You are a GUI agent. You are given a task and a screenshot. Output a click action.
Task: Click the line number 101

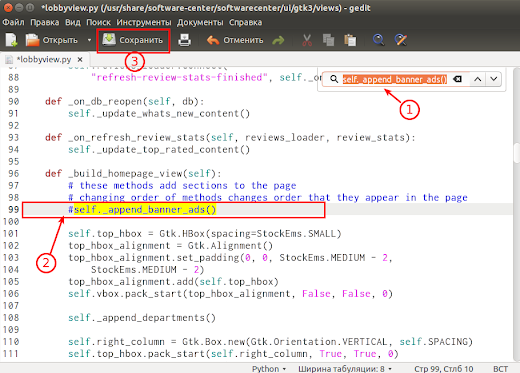(11, 234)
